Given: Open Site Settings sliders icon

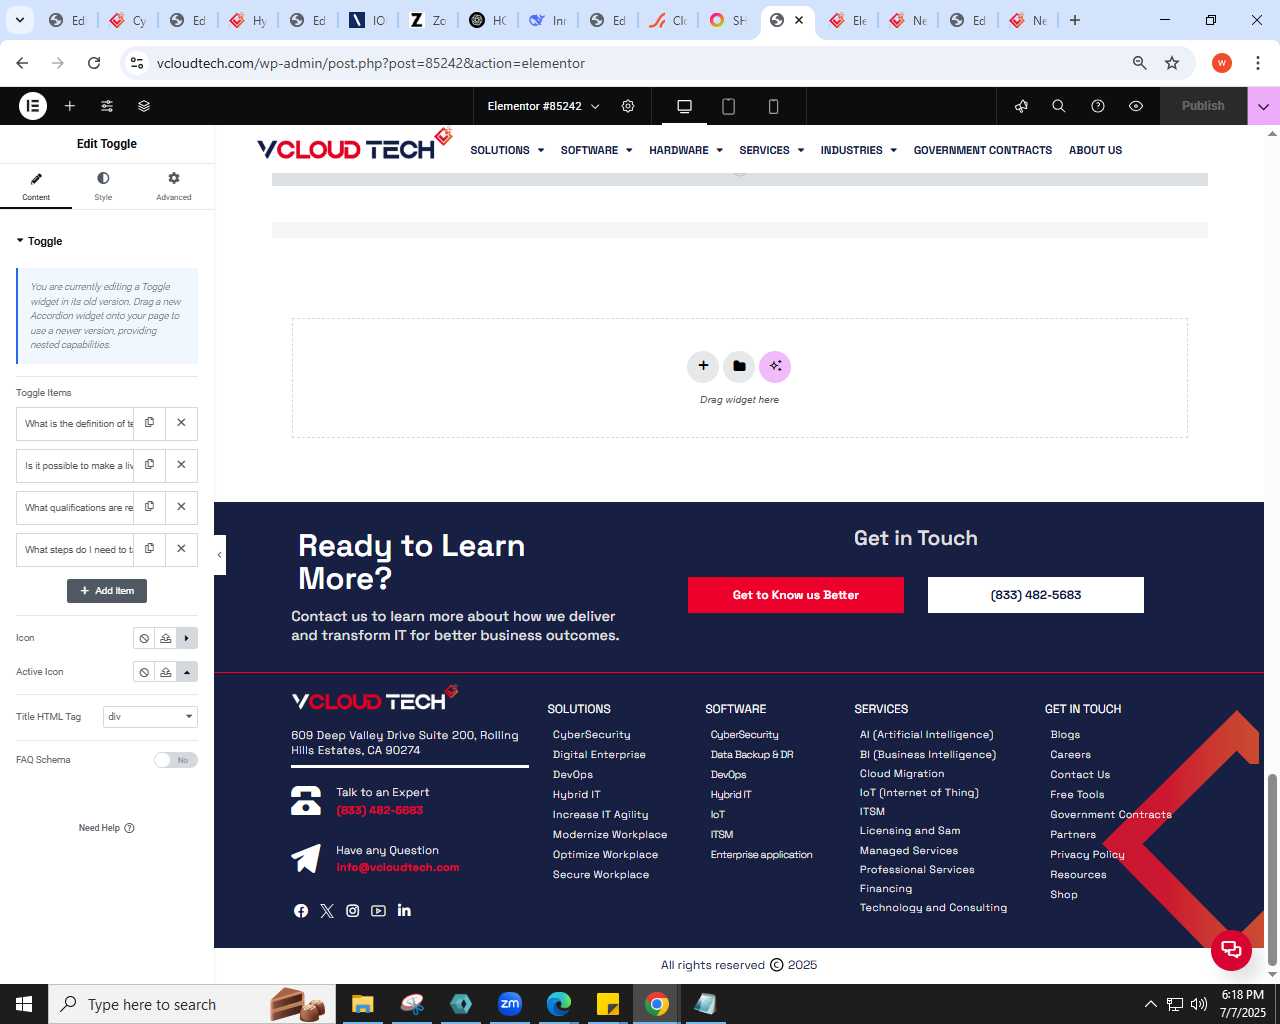Looking at the screenshot, I should click(107, 106).
